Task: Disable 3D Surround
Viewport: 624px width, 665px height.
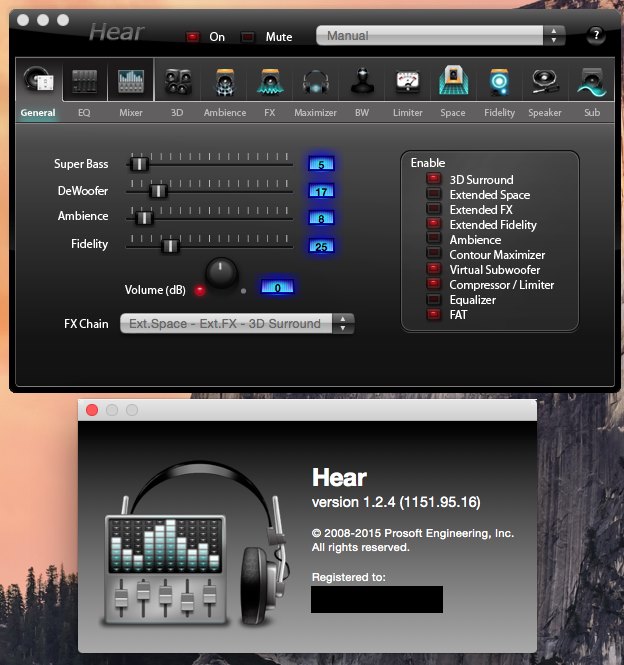Action: point(434,179)
